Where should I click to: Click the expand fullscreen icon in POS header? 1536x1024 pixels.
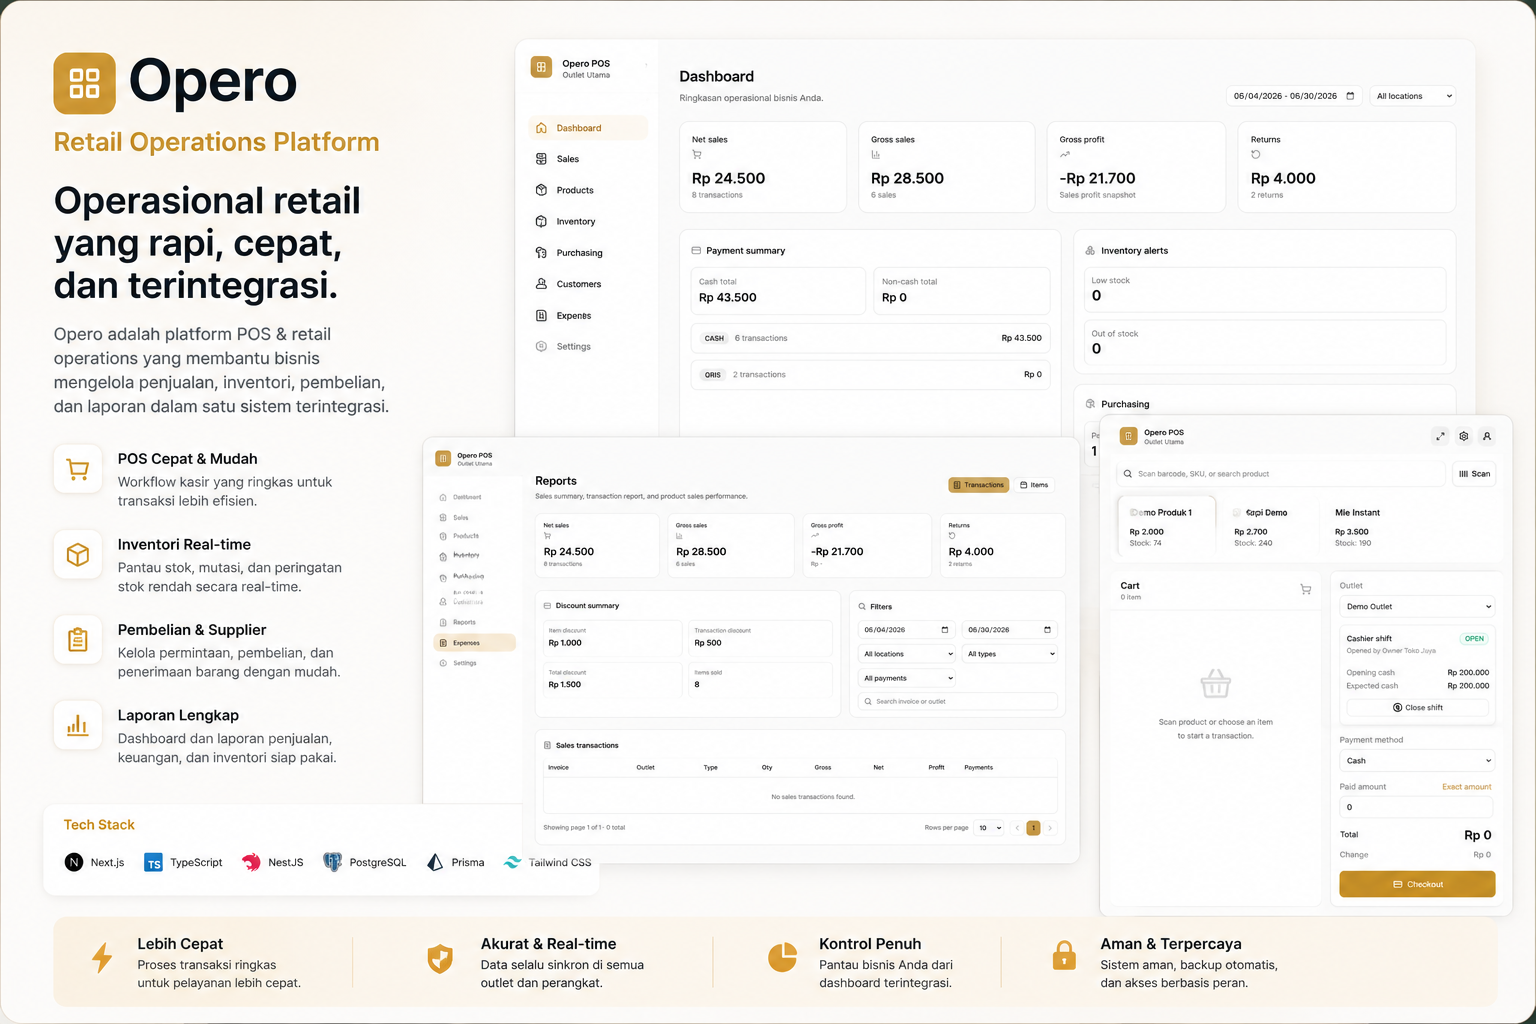(1440, 436)
